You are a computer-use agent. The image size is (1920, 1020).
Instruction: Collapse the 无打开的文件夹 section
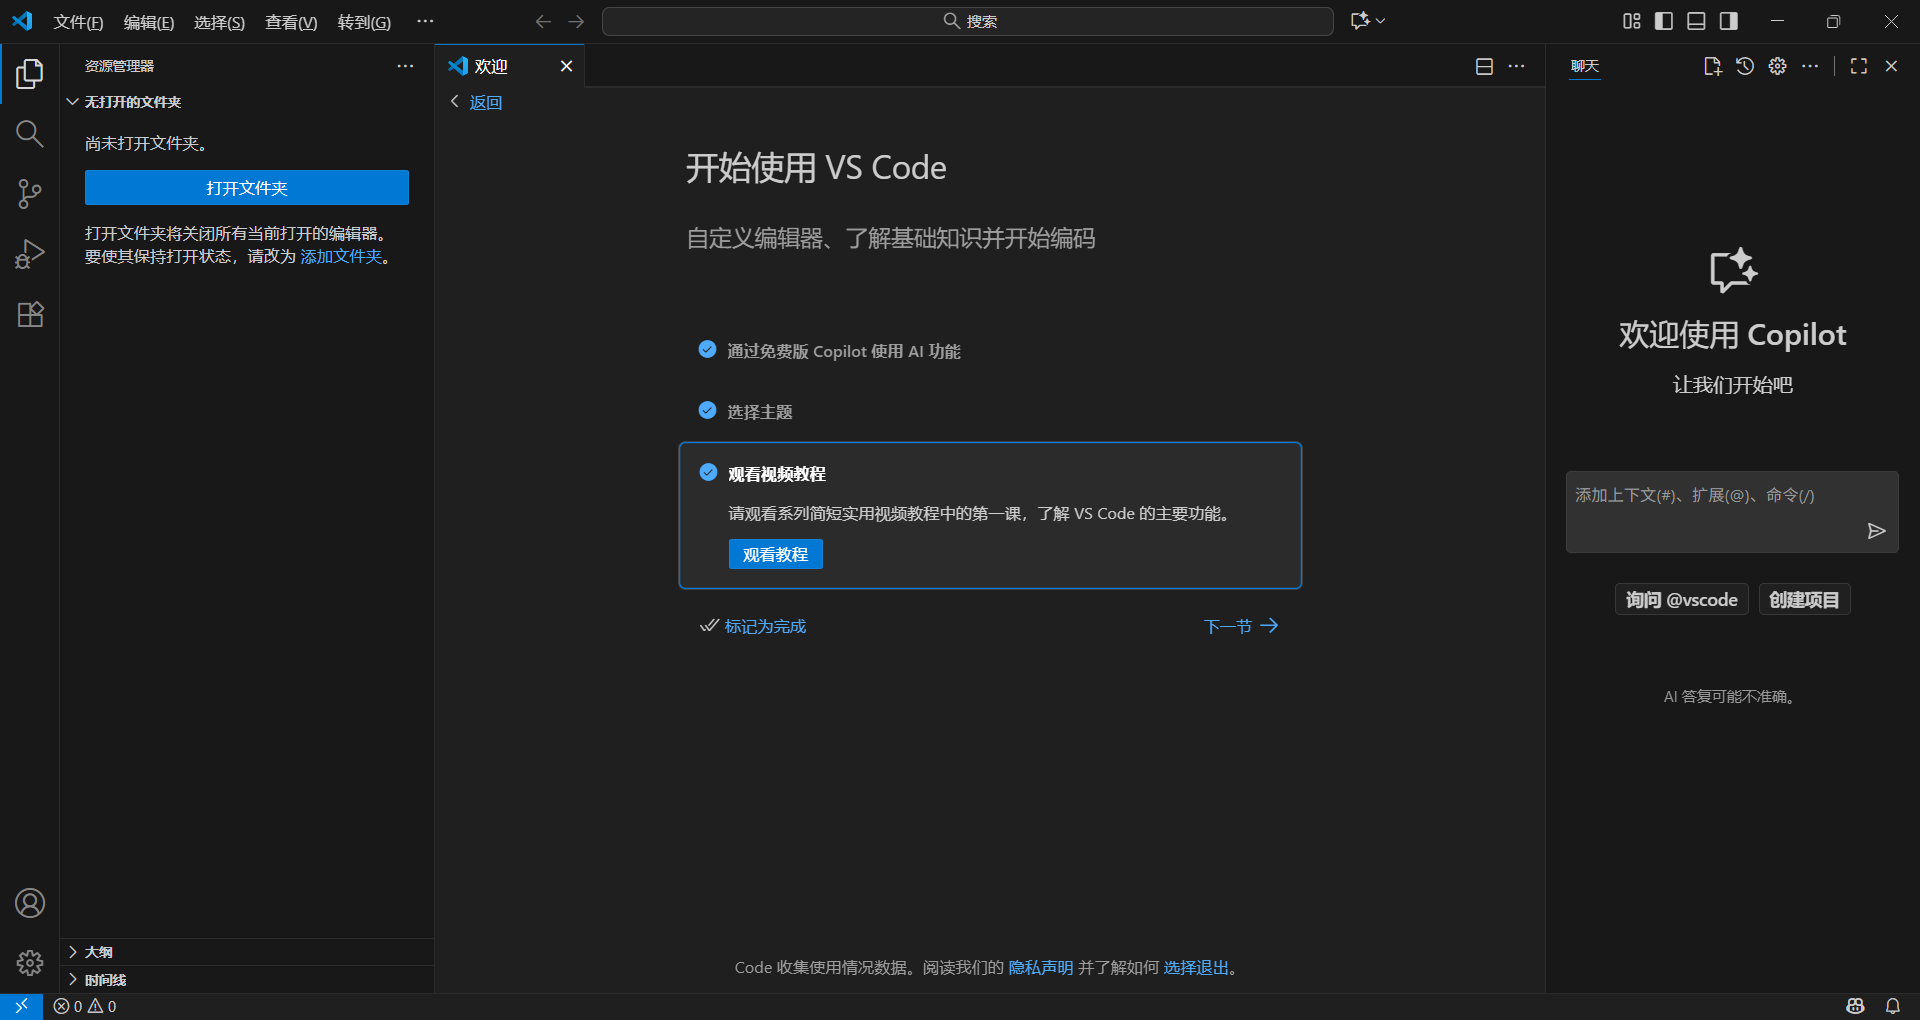pos(72,101)
